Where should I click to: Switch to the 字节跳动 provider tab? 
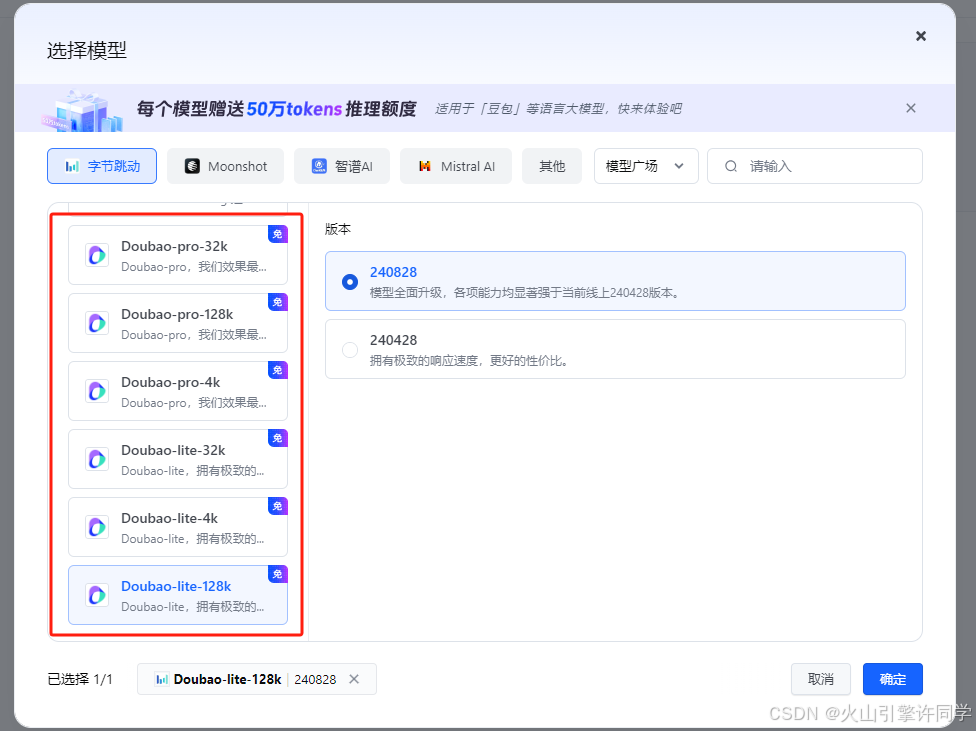102,166
